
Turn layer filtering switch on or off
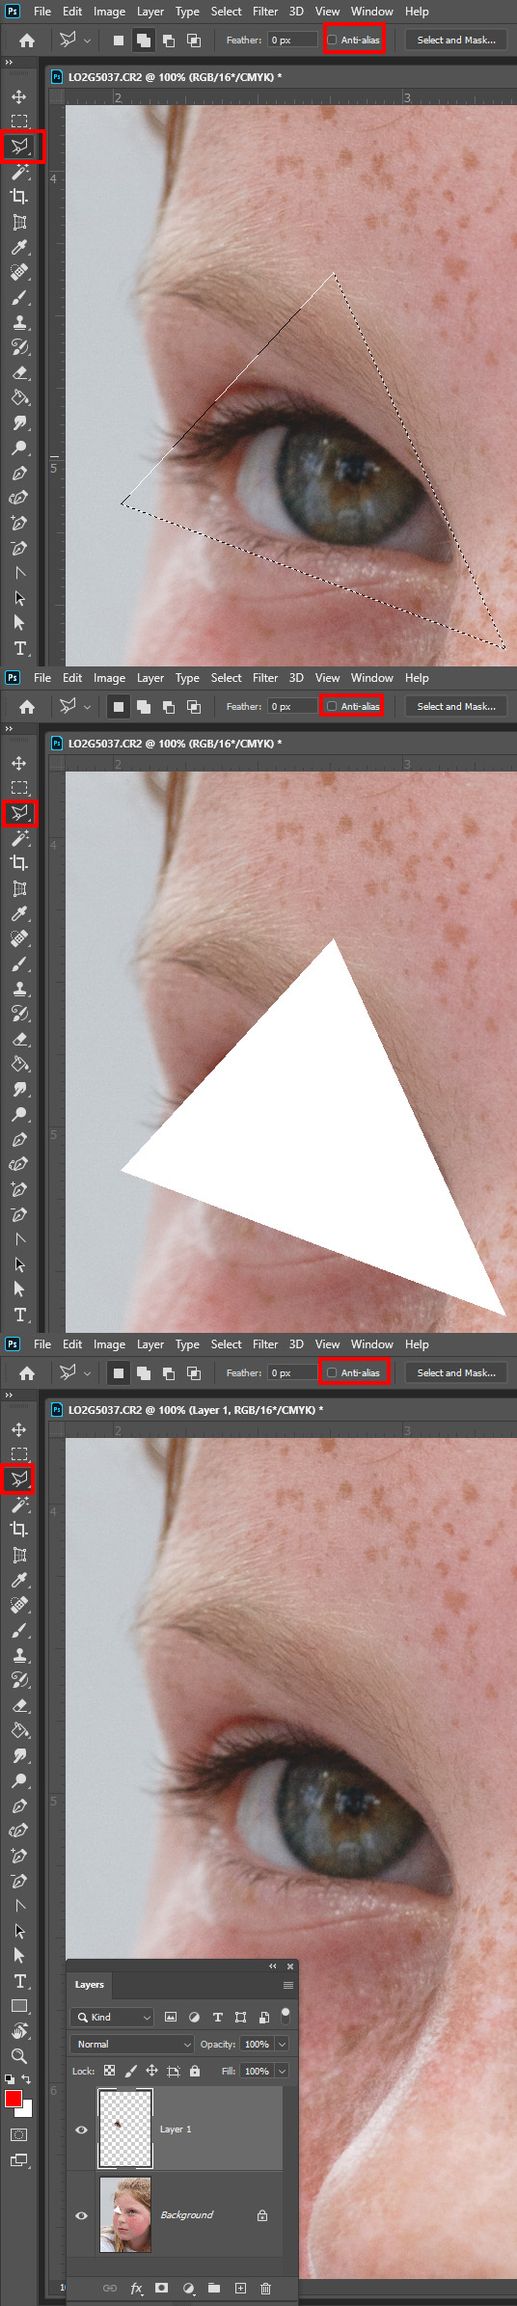pyautogui.click(x=286, y=2014)
